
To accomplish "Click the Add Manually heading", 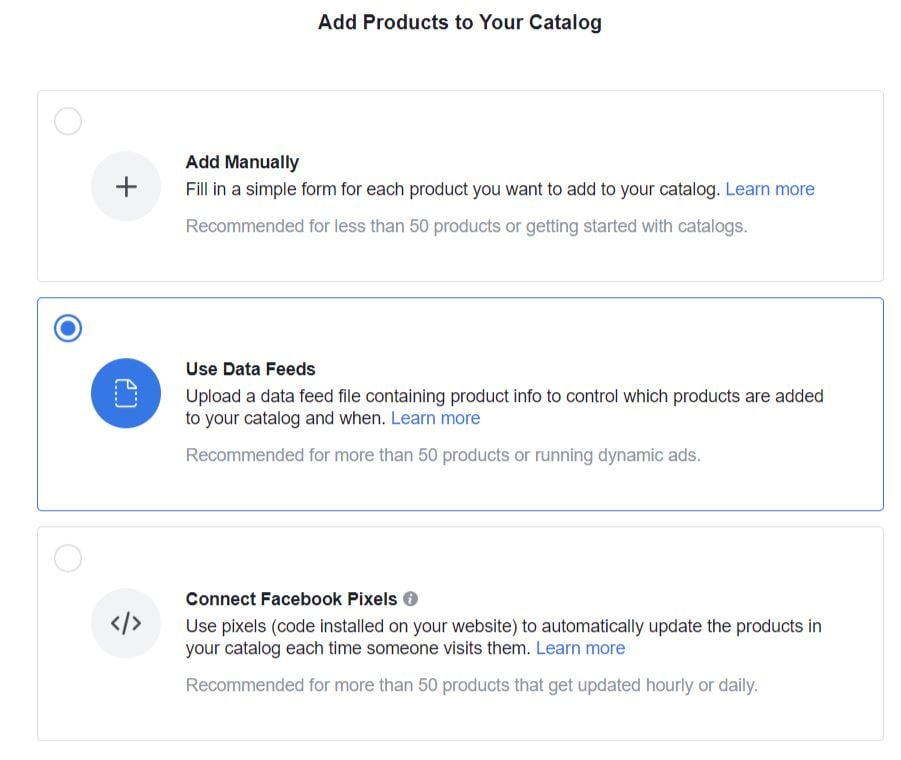I will (x=242, y=162).
